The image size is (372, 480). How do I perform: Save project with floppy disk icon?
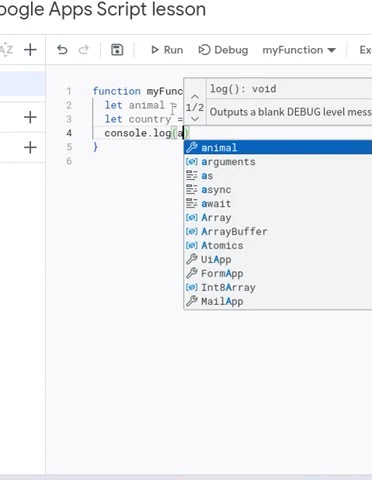pyautogui.click(x=117, y=50)
